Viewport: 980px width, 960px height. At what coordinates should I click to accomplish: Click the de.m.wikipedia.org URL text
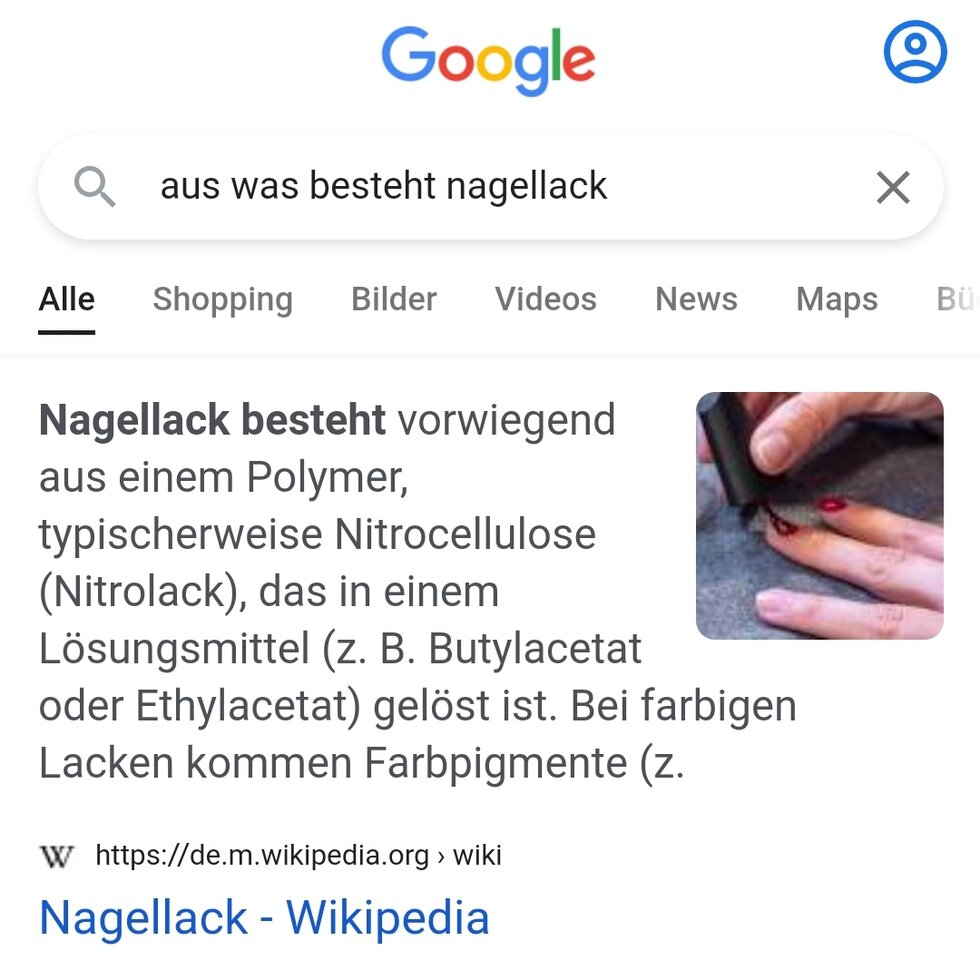(x=262, y=856)
